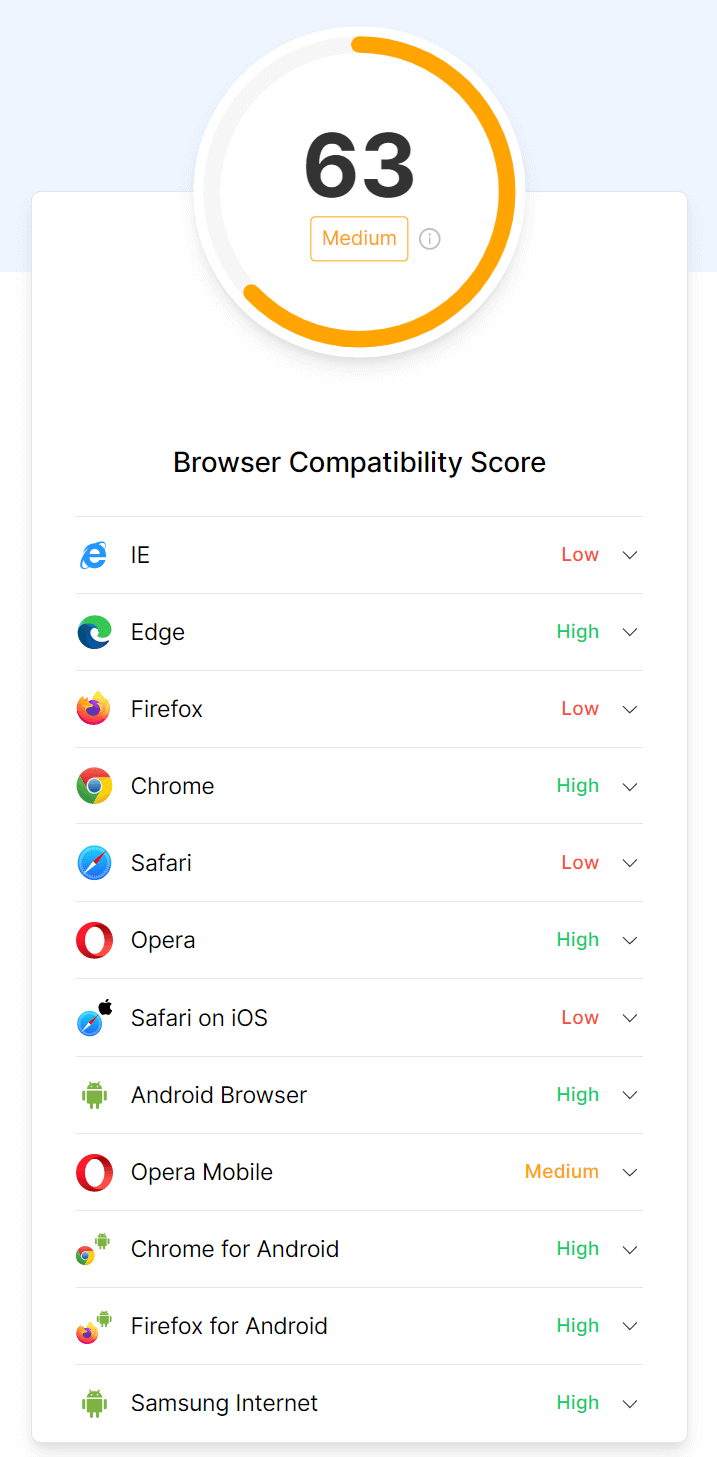Click the Chrome for Android icon
The height and width of the screenshot is (1457, 717).
(95, 1249)
